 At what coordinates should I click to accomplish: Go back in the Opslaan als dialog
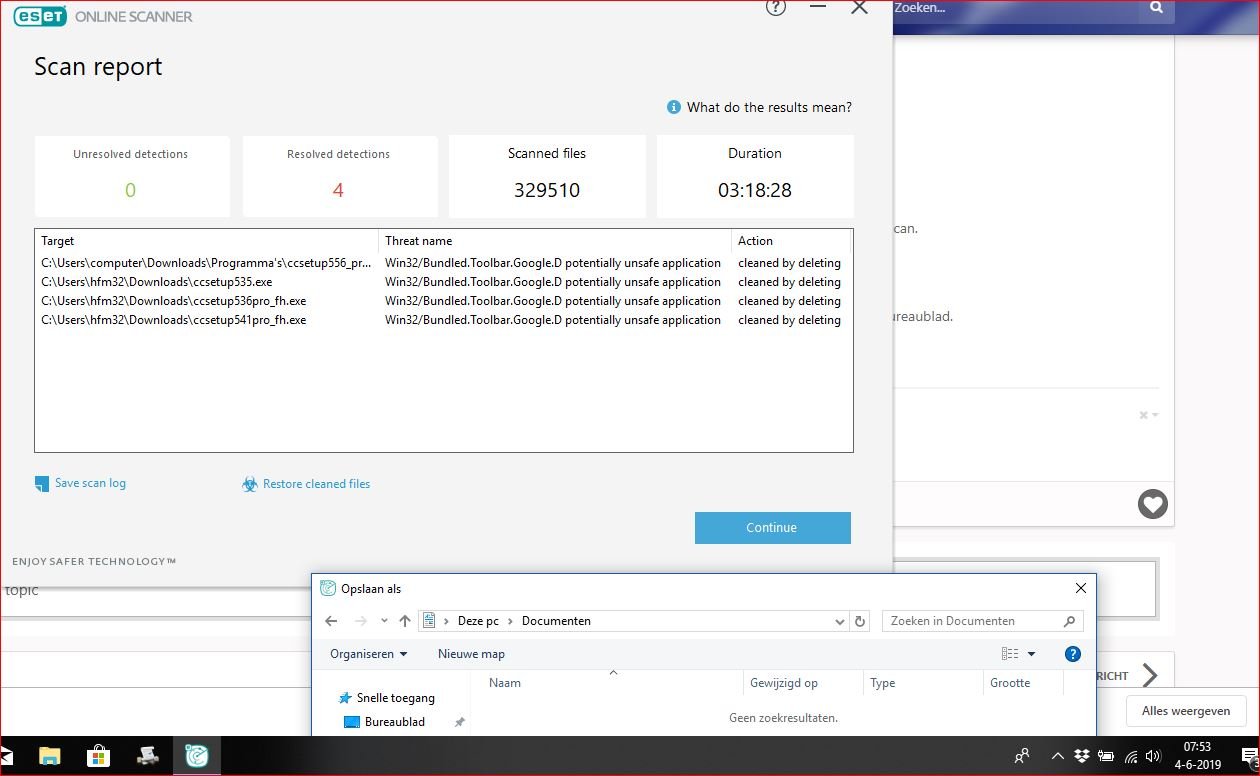331,621
